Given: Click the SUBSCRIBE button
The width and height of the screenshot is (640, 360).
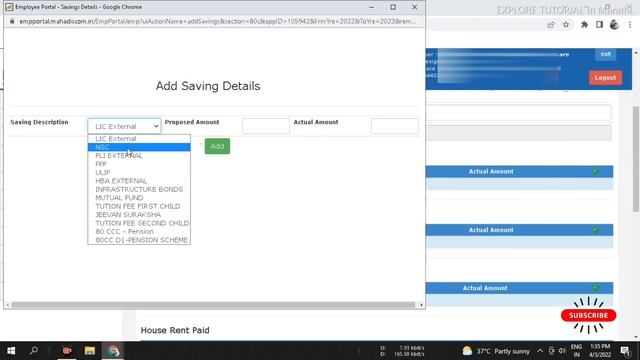Looking at the screenshot, I should coord(589,316).
